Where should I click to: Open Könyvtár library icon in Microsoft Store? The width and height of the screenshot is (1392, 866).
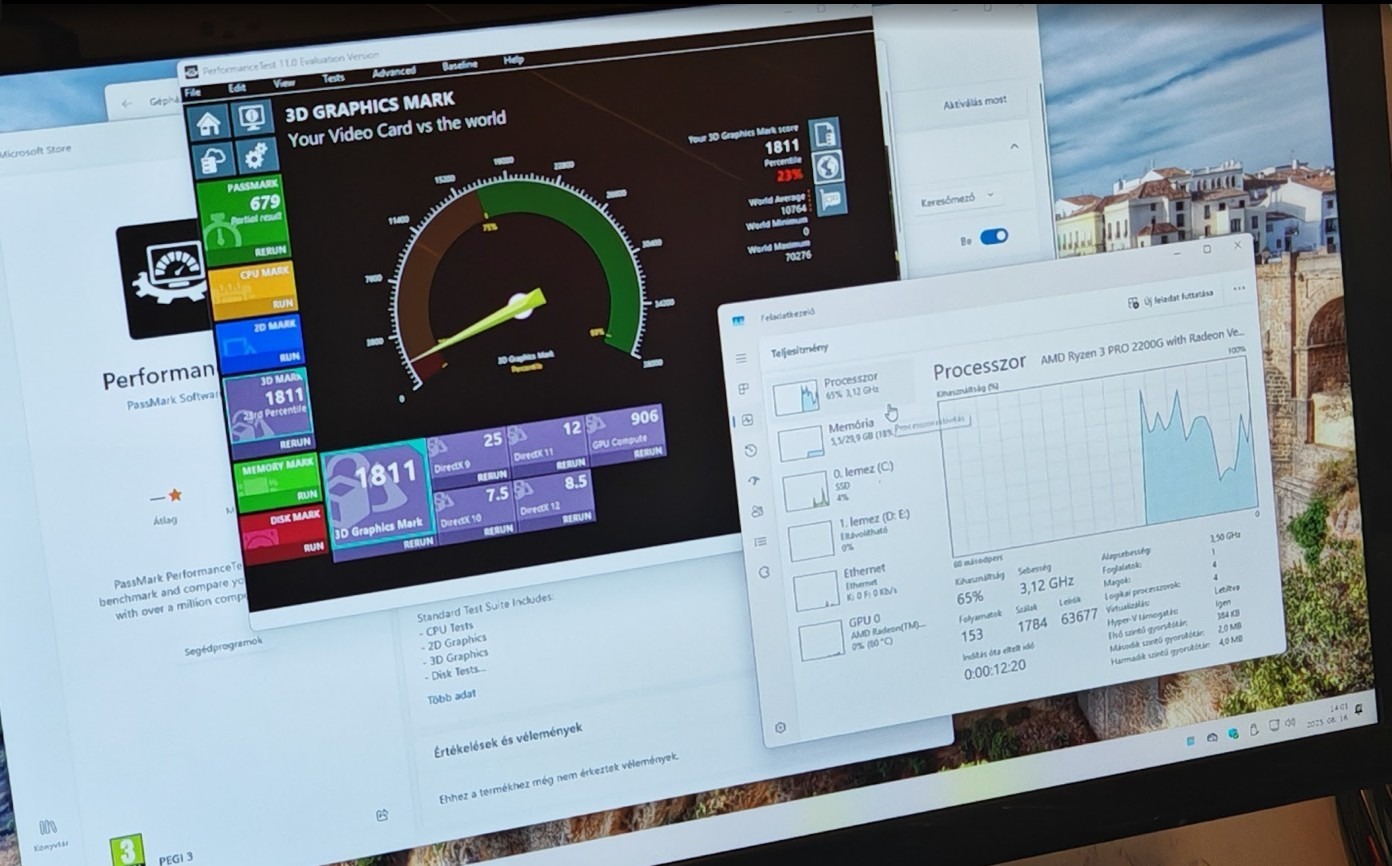[47, 832]
